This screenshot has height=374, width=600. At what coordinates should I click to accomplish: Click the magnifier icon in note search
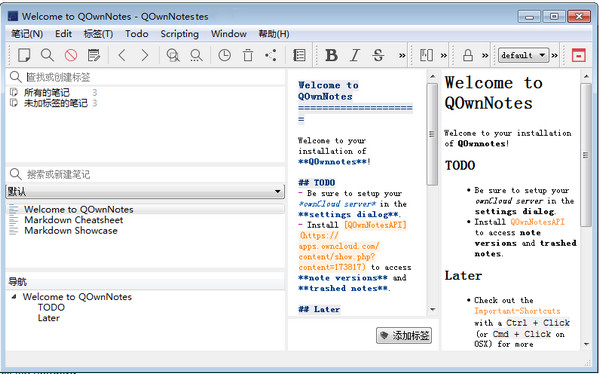click(x=15, y=174)
